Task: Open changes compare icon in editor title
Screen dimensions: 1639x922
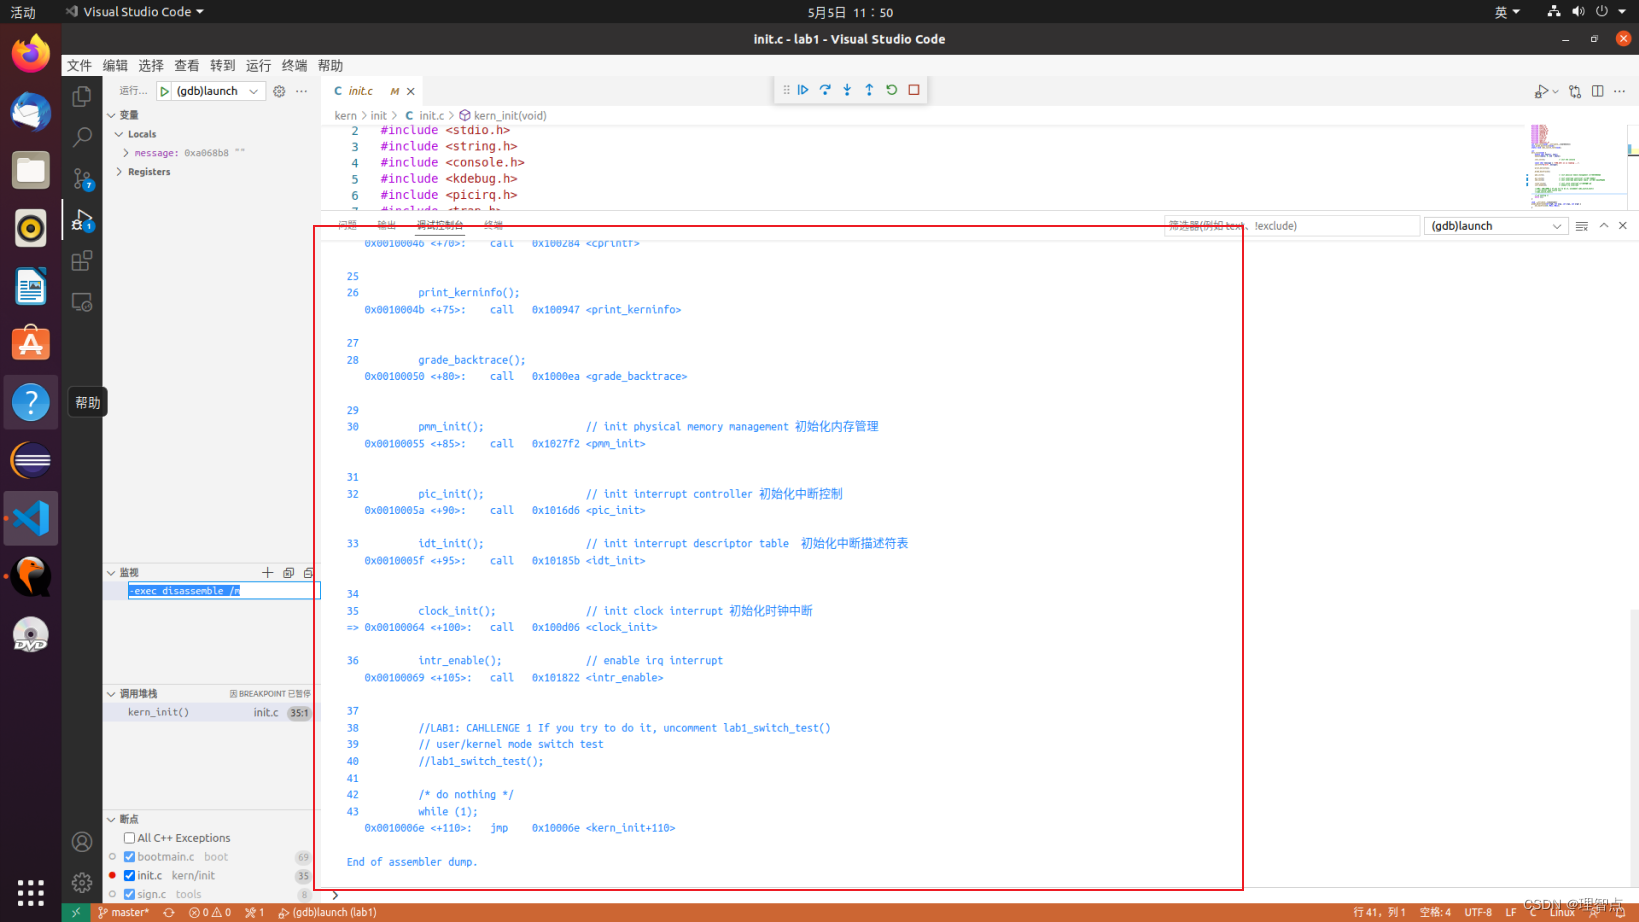Action: click(x=1575, y=91)
